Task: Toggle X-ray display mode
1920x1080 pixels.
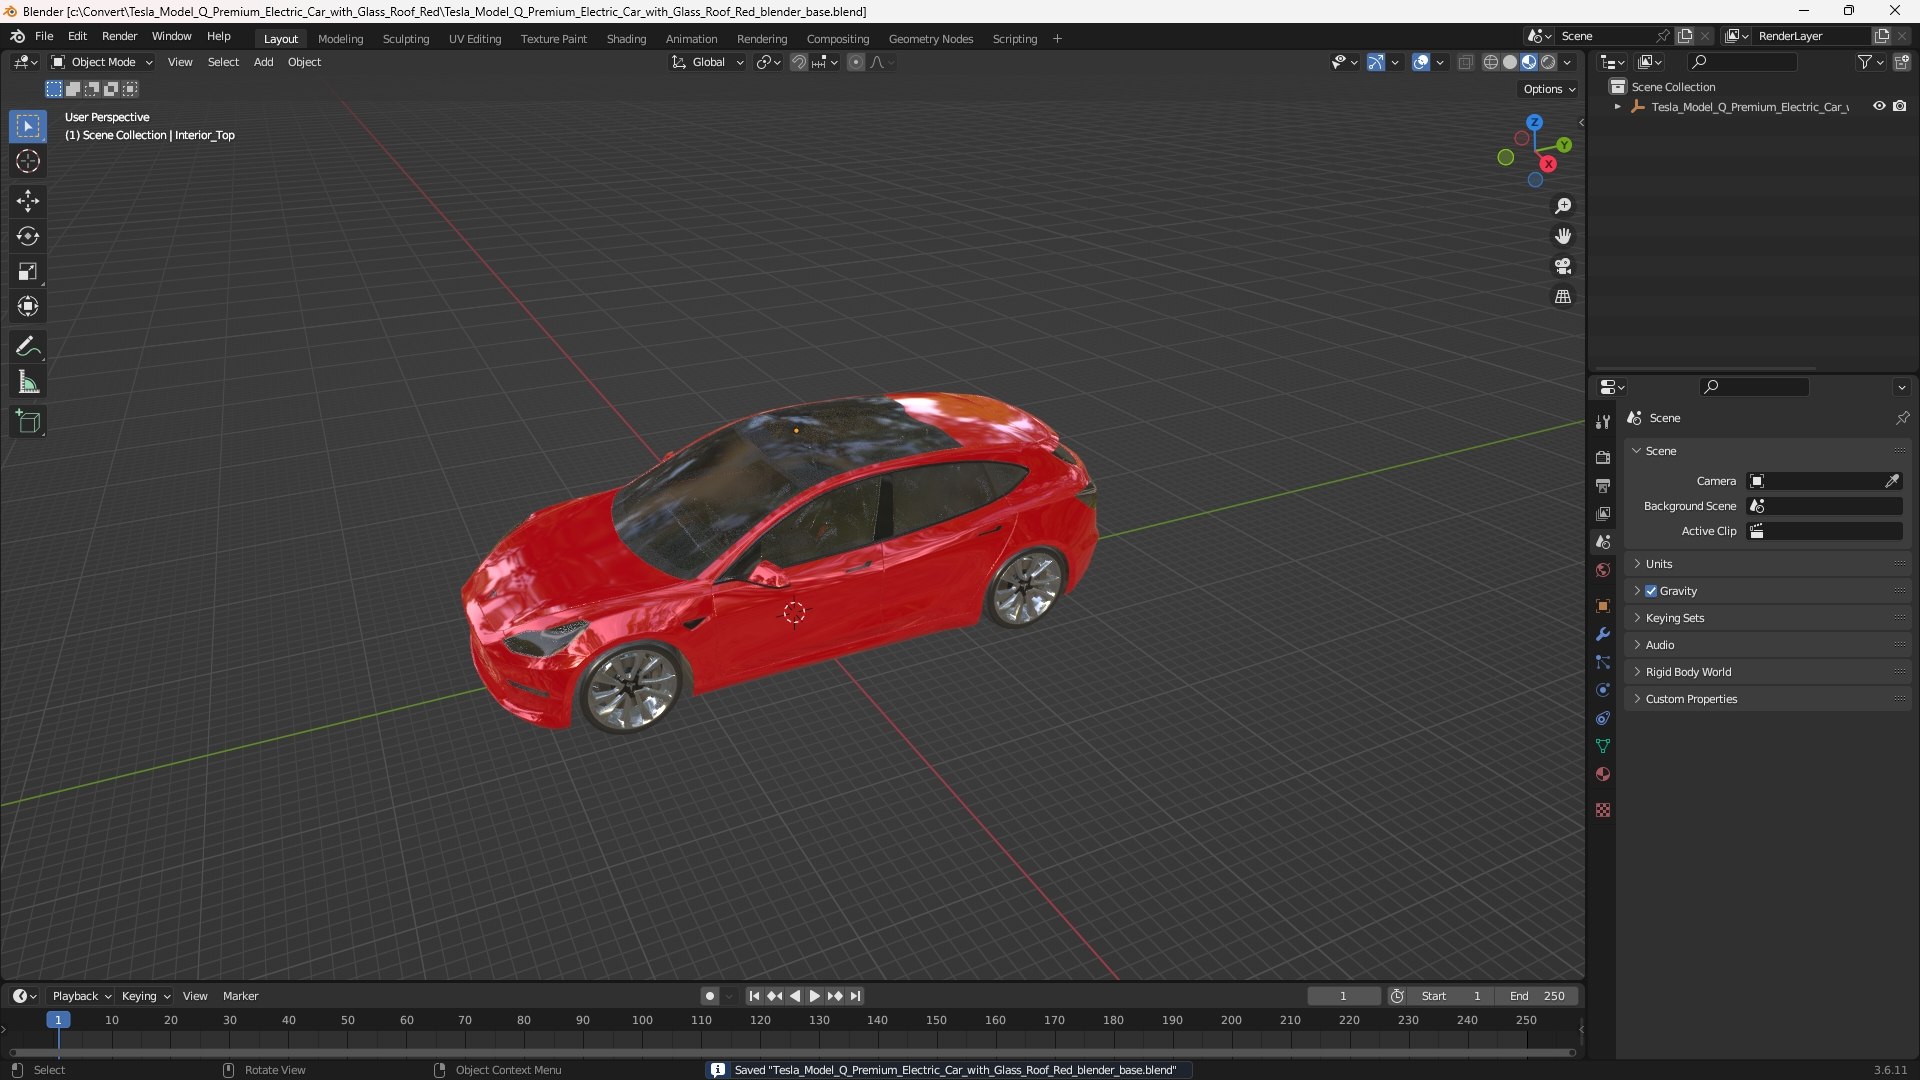Action: (x=1465, y=62)
